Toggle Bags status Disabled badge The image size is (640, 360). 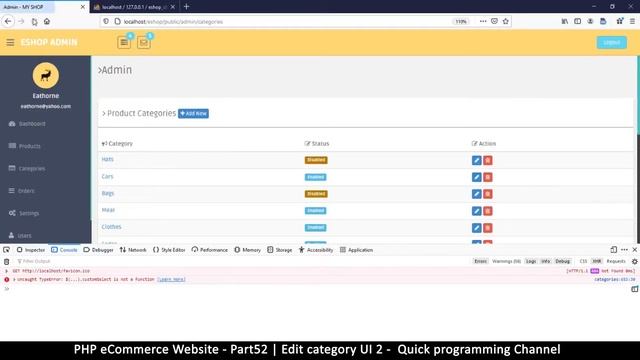coord(316,194)
